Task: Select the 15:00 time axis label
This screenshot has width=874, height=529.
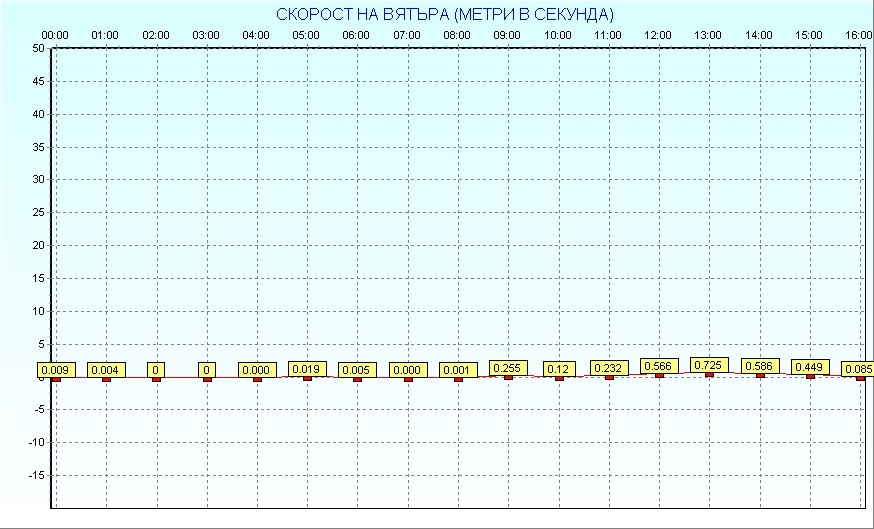Action: tap(809, 35)
